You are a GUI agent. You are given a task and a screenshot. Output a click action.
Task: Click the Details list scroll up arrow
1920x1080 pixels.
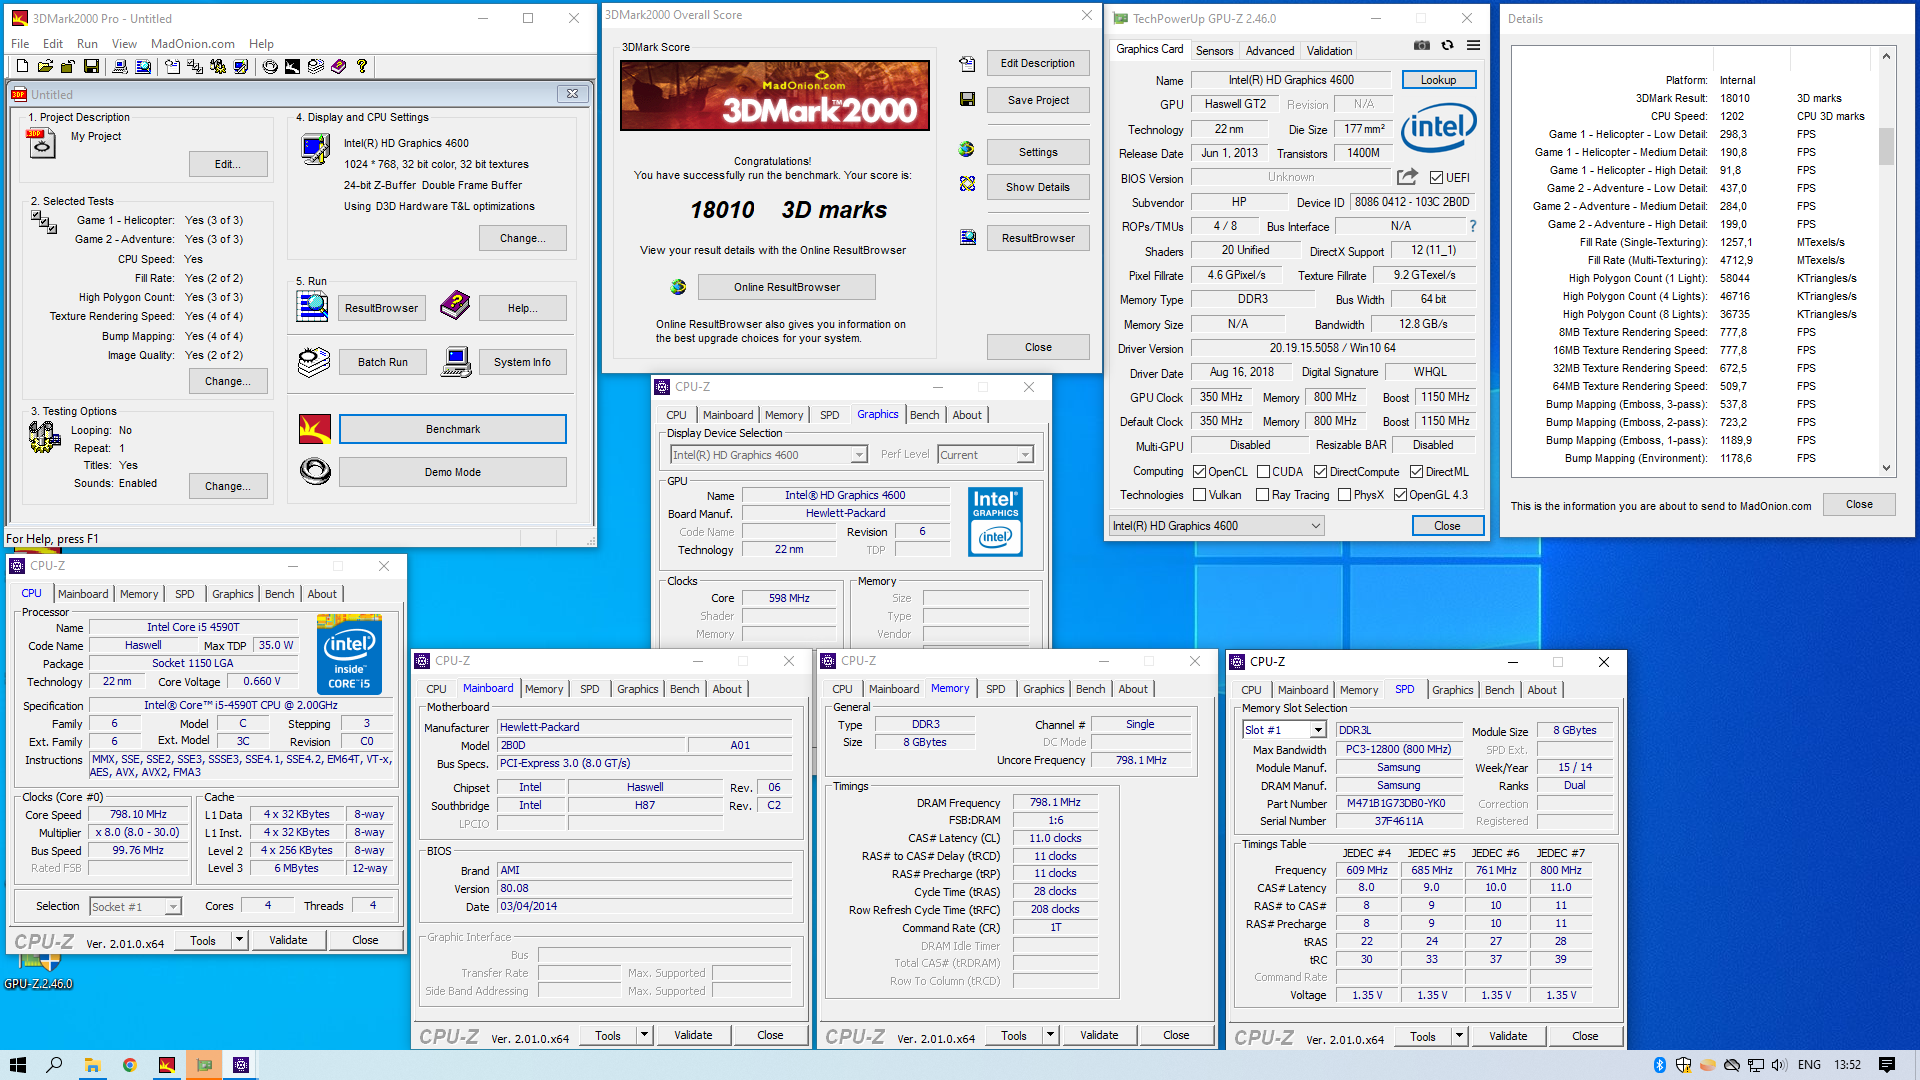pos(1886,56)
